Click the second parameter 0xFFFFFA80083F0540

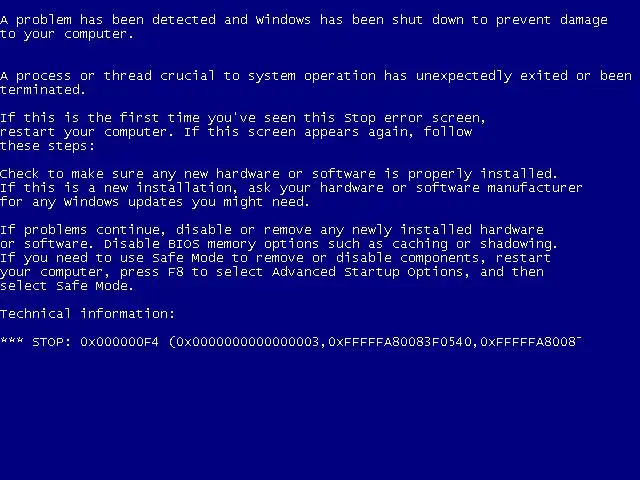pyautogui.click(x=400, y=342)
